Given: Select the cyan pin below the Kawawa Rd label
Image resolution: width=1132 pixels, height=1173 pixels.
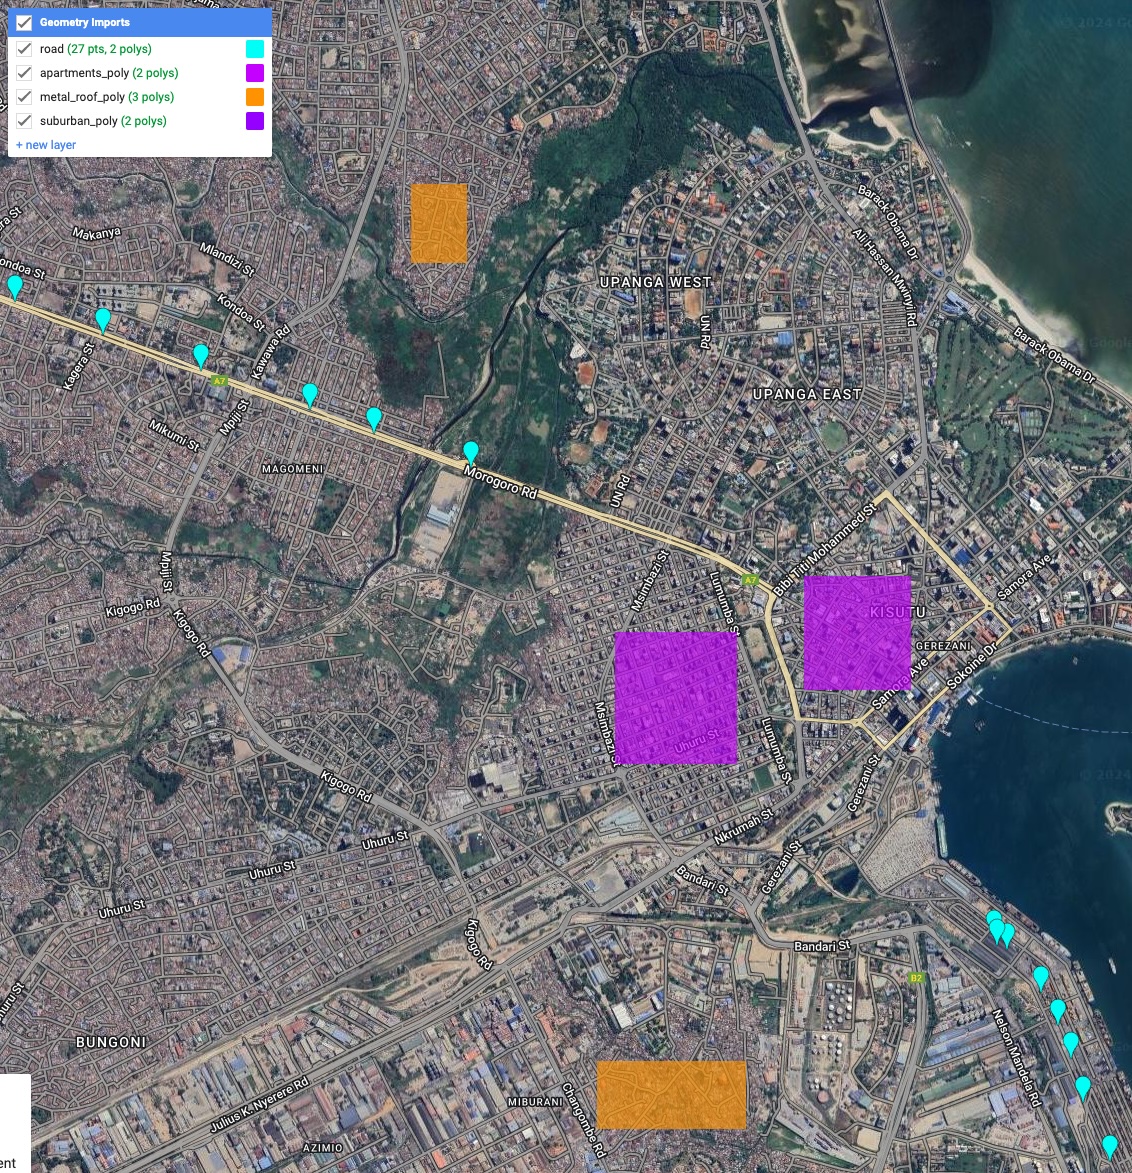Looking at the screenshot, I should pyautogui.click(x=310, y=395).
